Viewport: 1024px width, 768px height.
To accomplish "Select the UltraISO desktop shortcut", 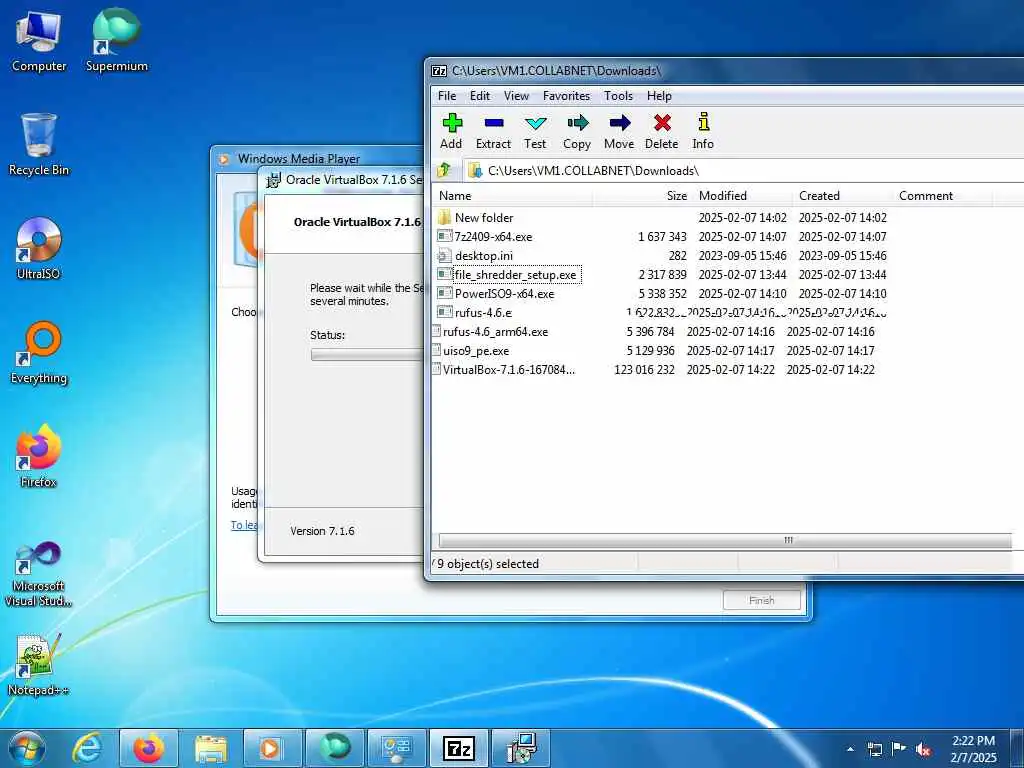I will [39, 248].
